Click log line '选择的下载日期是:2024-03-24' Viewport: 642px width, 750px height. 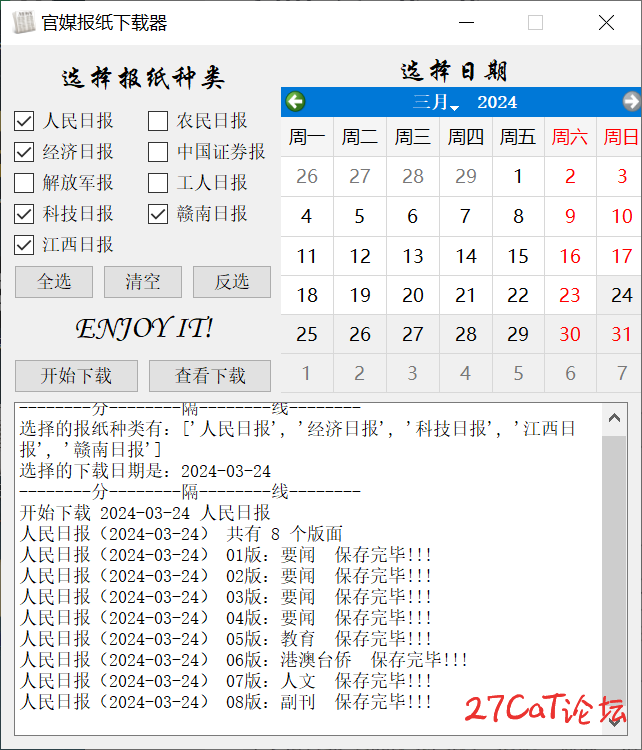click(145, 471)
